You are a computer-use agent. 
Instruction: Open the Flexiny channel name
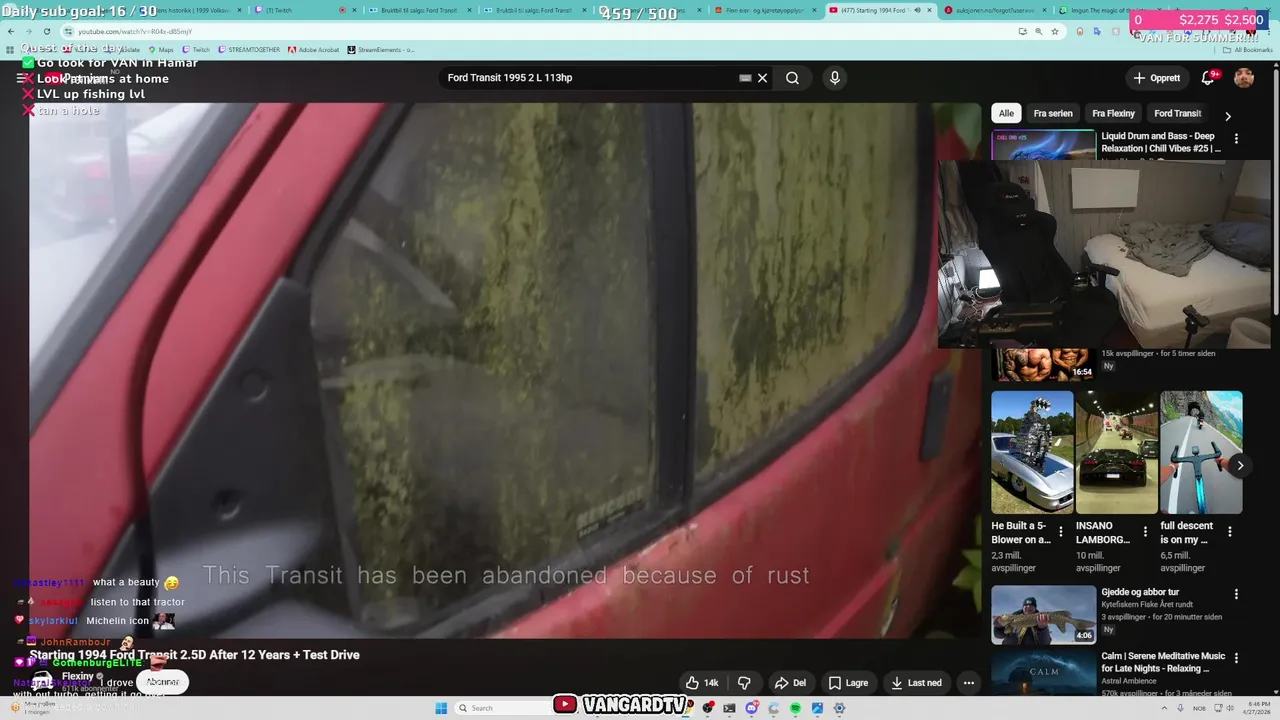click(78, 677)
